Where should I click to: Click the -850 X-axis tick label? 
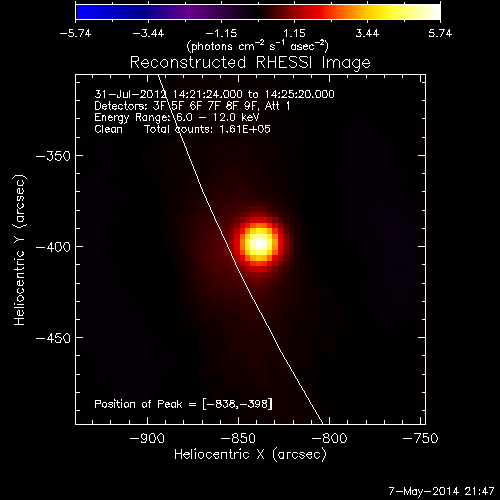[x=238, y=438]
